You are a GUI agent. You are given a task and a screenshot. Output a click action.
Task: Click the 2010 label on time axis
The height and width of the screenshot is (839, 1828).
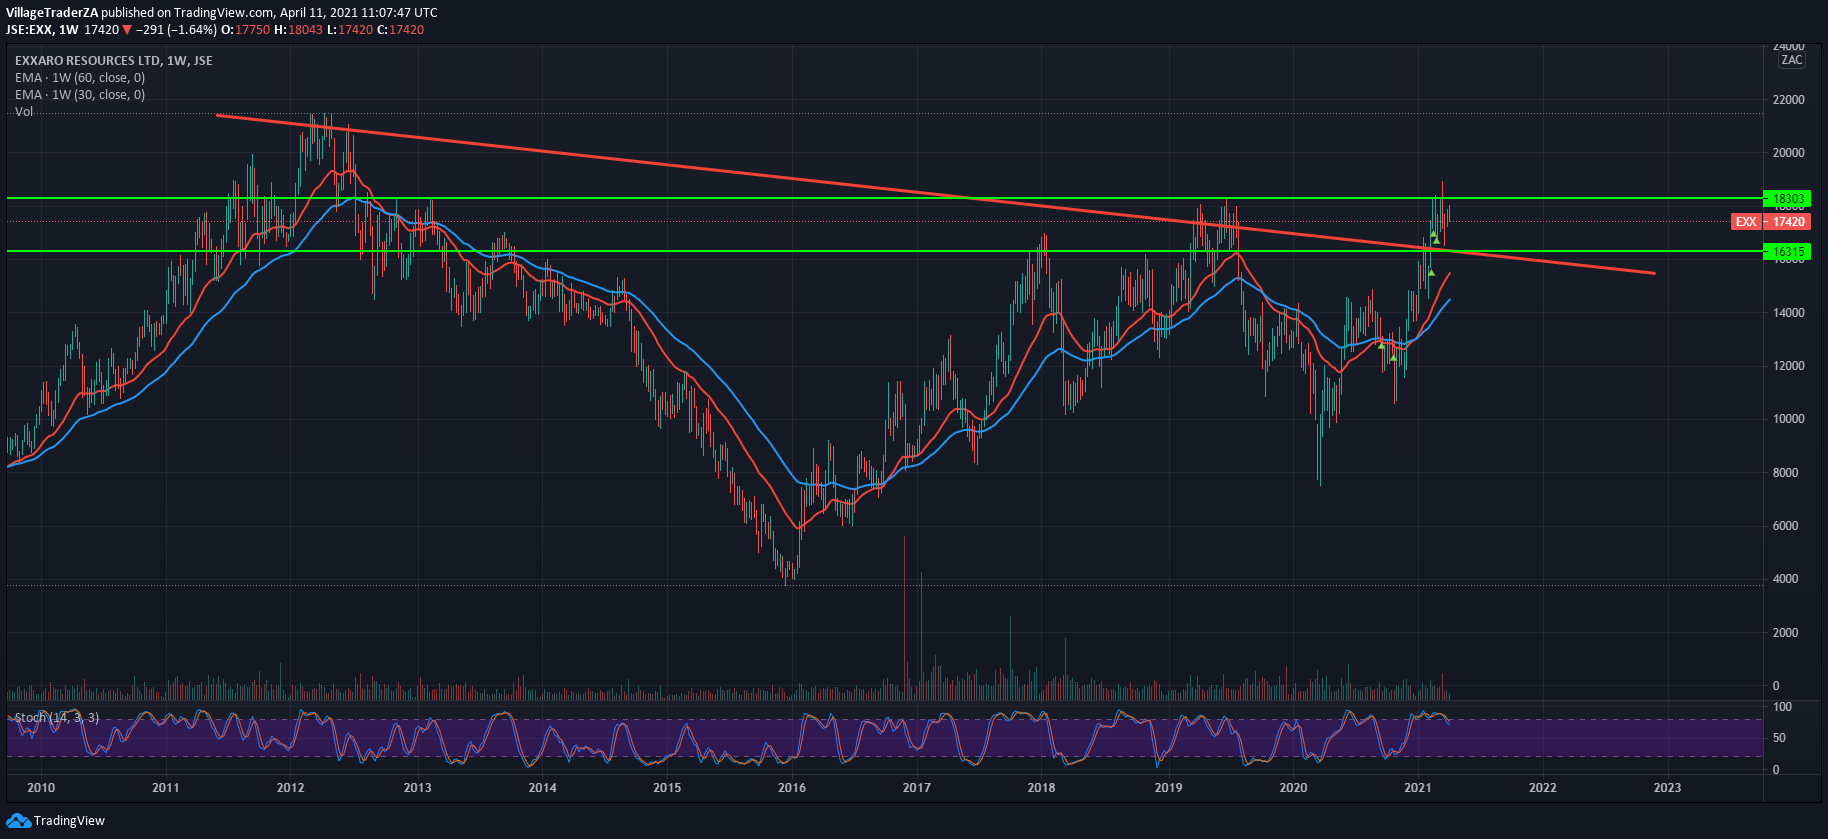coord(41,788)
